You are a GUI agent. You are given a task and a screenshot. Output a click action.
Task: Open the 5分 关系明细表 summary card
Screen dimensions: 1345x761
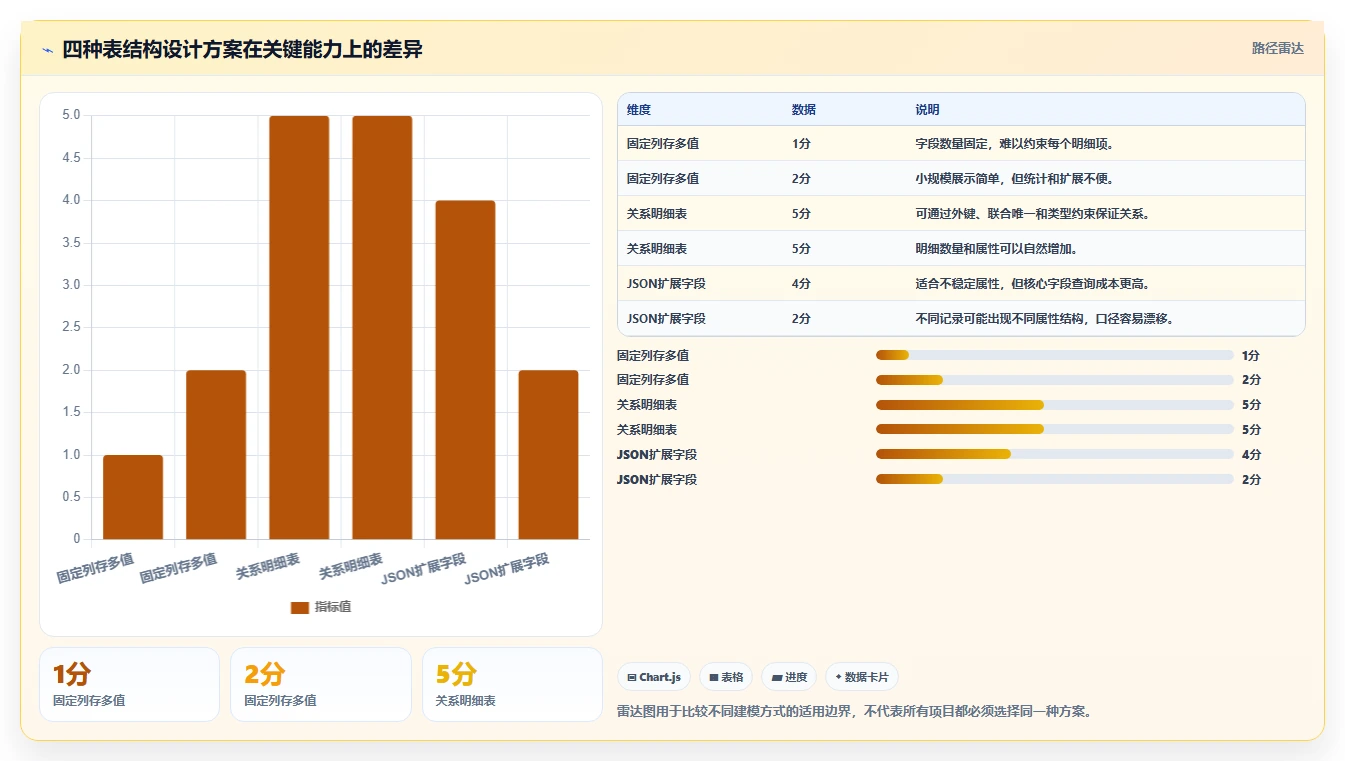click(x=512, y=684)
